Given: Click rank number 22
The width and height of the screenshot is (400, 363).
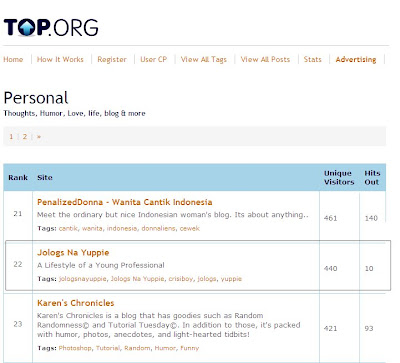Looking at the screenshot, I should tap(18, 264).
